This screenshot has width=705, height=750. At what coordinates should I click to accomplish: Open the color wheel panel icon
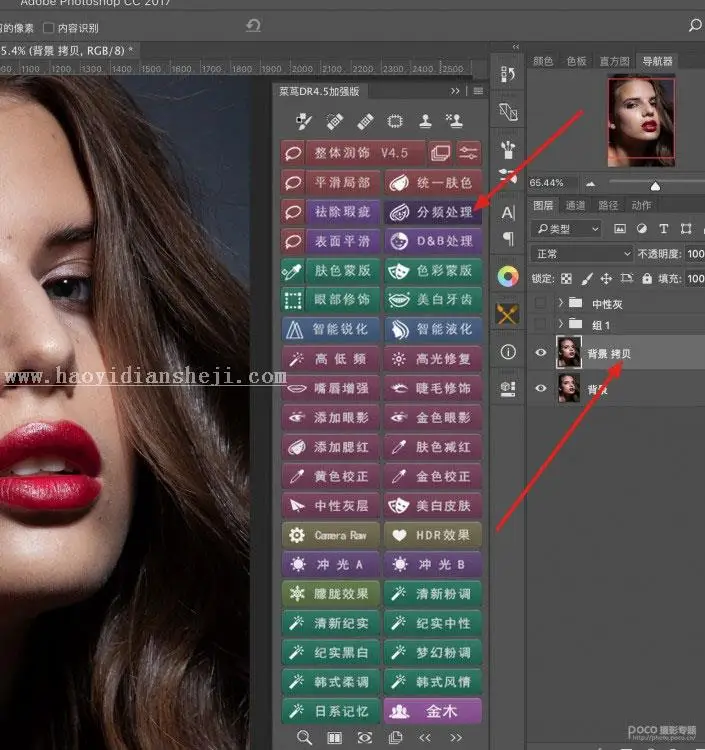coord(508,276)
